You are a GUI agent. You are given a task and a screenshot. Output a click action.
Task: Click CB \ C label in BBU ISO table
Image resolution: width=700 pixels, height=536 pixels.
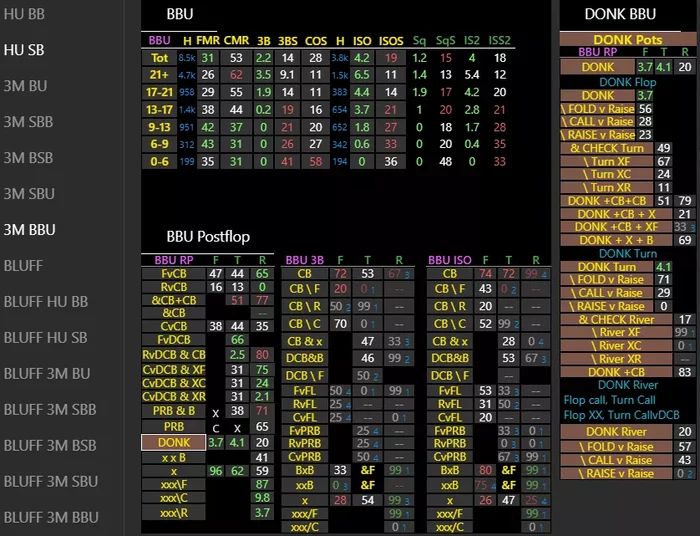(450, 324)
